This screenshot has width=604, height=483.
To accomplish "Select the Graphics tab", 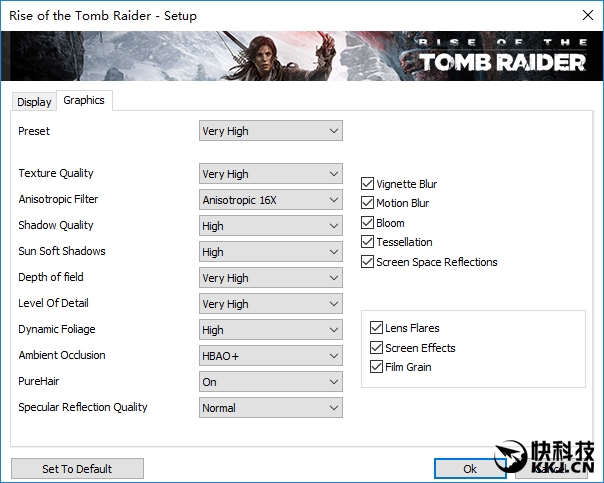I will click(x=84, y=101).
